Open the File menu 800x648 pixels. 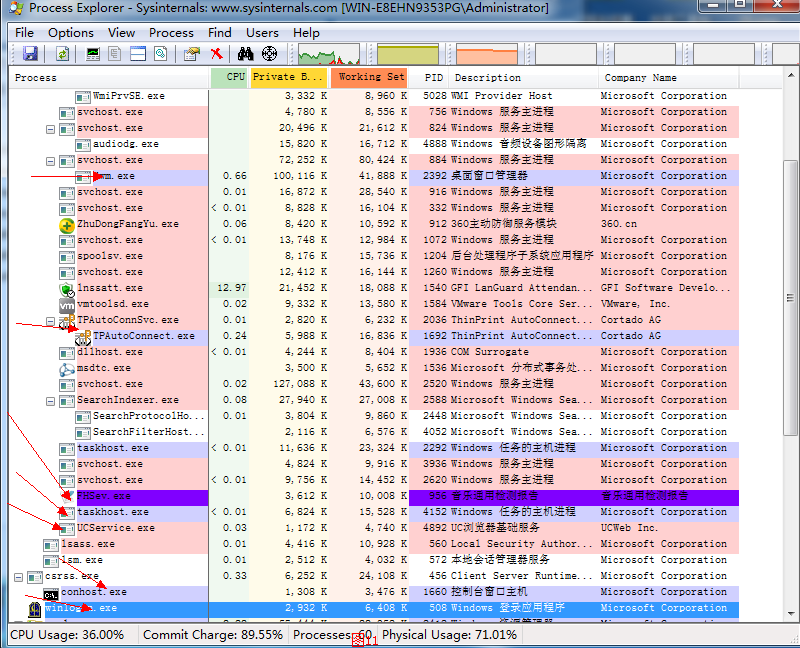[24, 33]
